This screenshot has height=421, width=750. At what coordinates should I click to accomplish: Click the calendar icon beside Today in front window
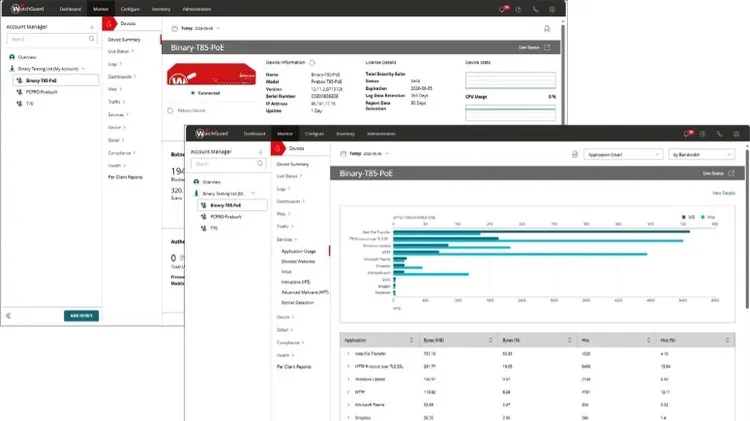click(343, 154)
